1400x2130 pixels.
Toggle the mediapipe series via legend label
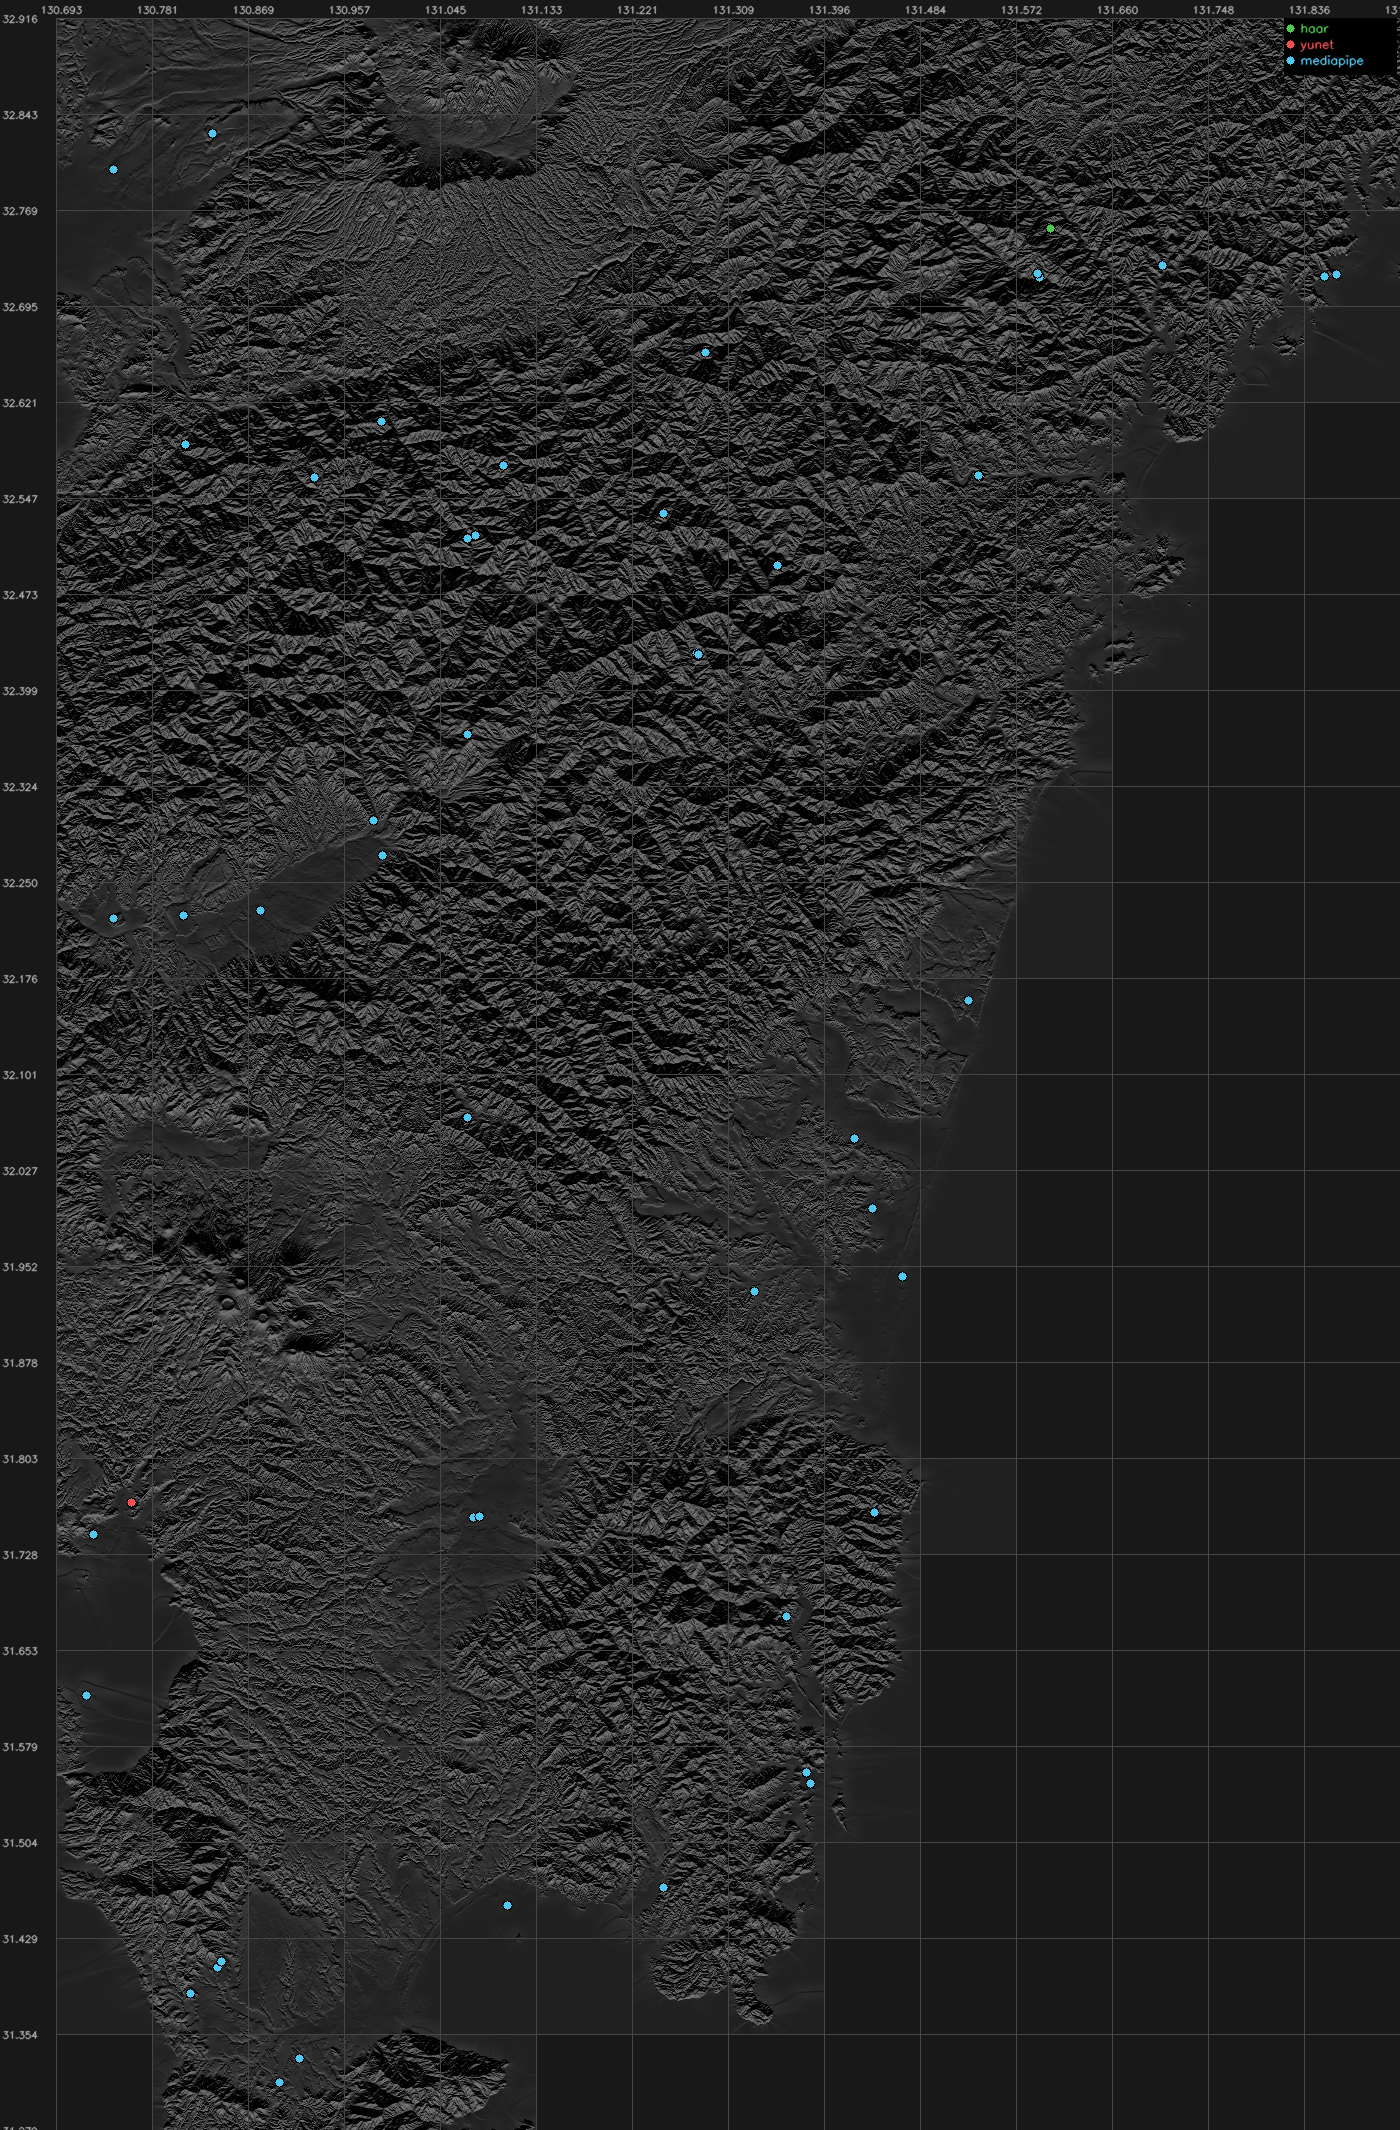(1332, 61)
